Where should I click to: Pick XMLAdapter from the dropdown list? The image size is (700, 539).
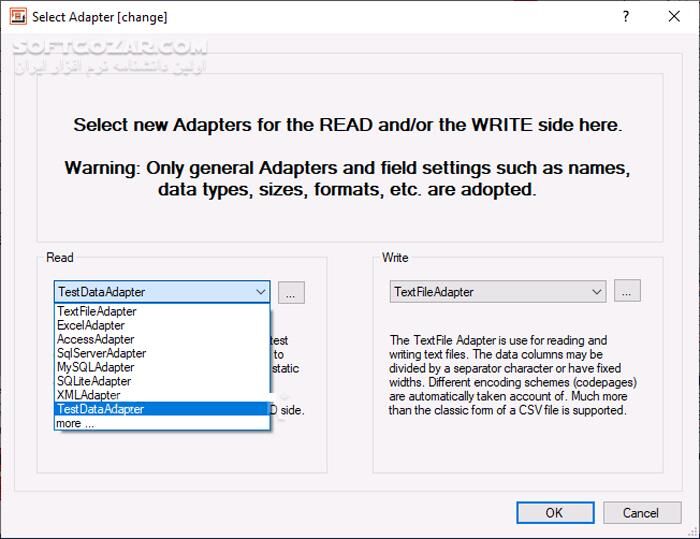89,396
